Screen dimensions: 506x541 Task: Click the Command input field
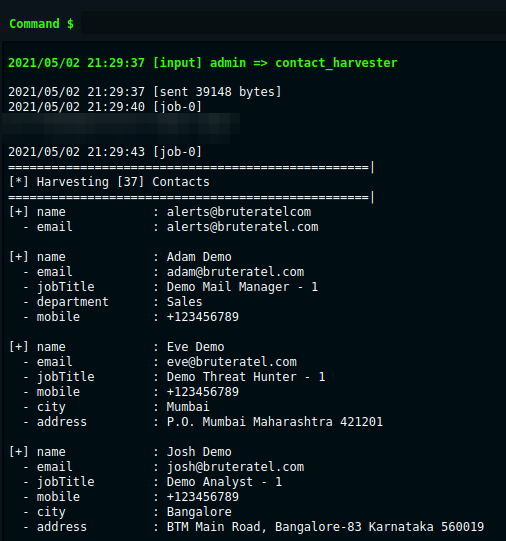point(293,23)
